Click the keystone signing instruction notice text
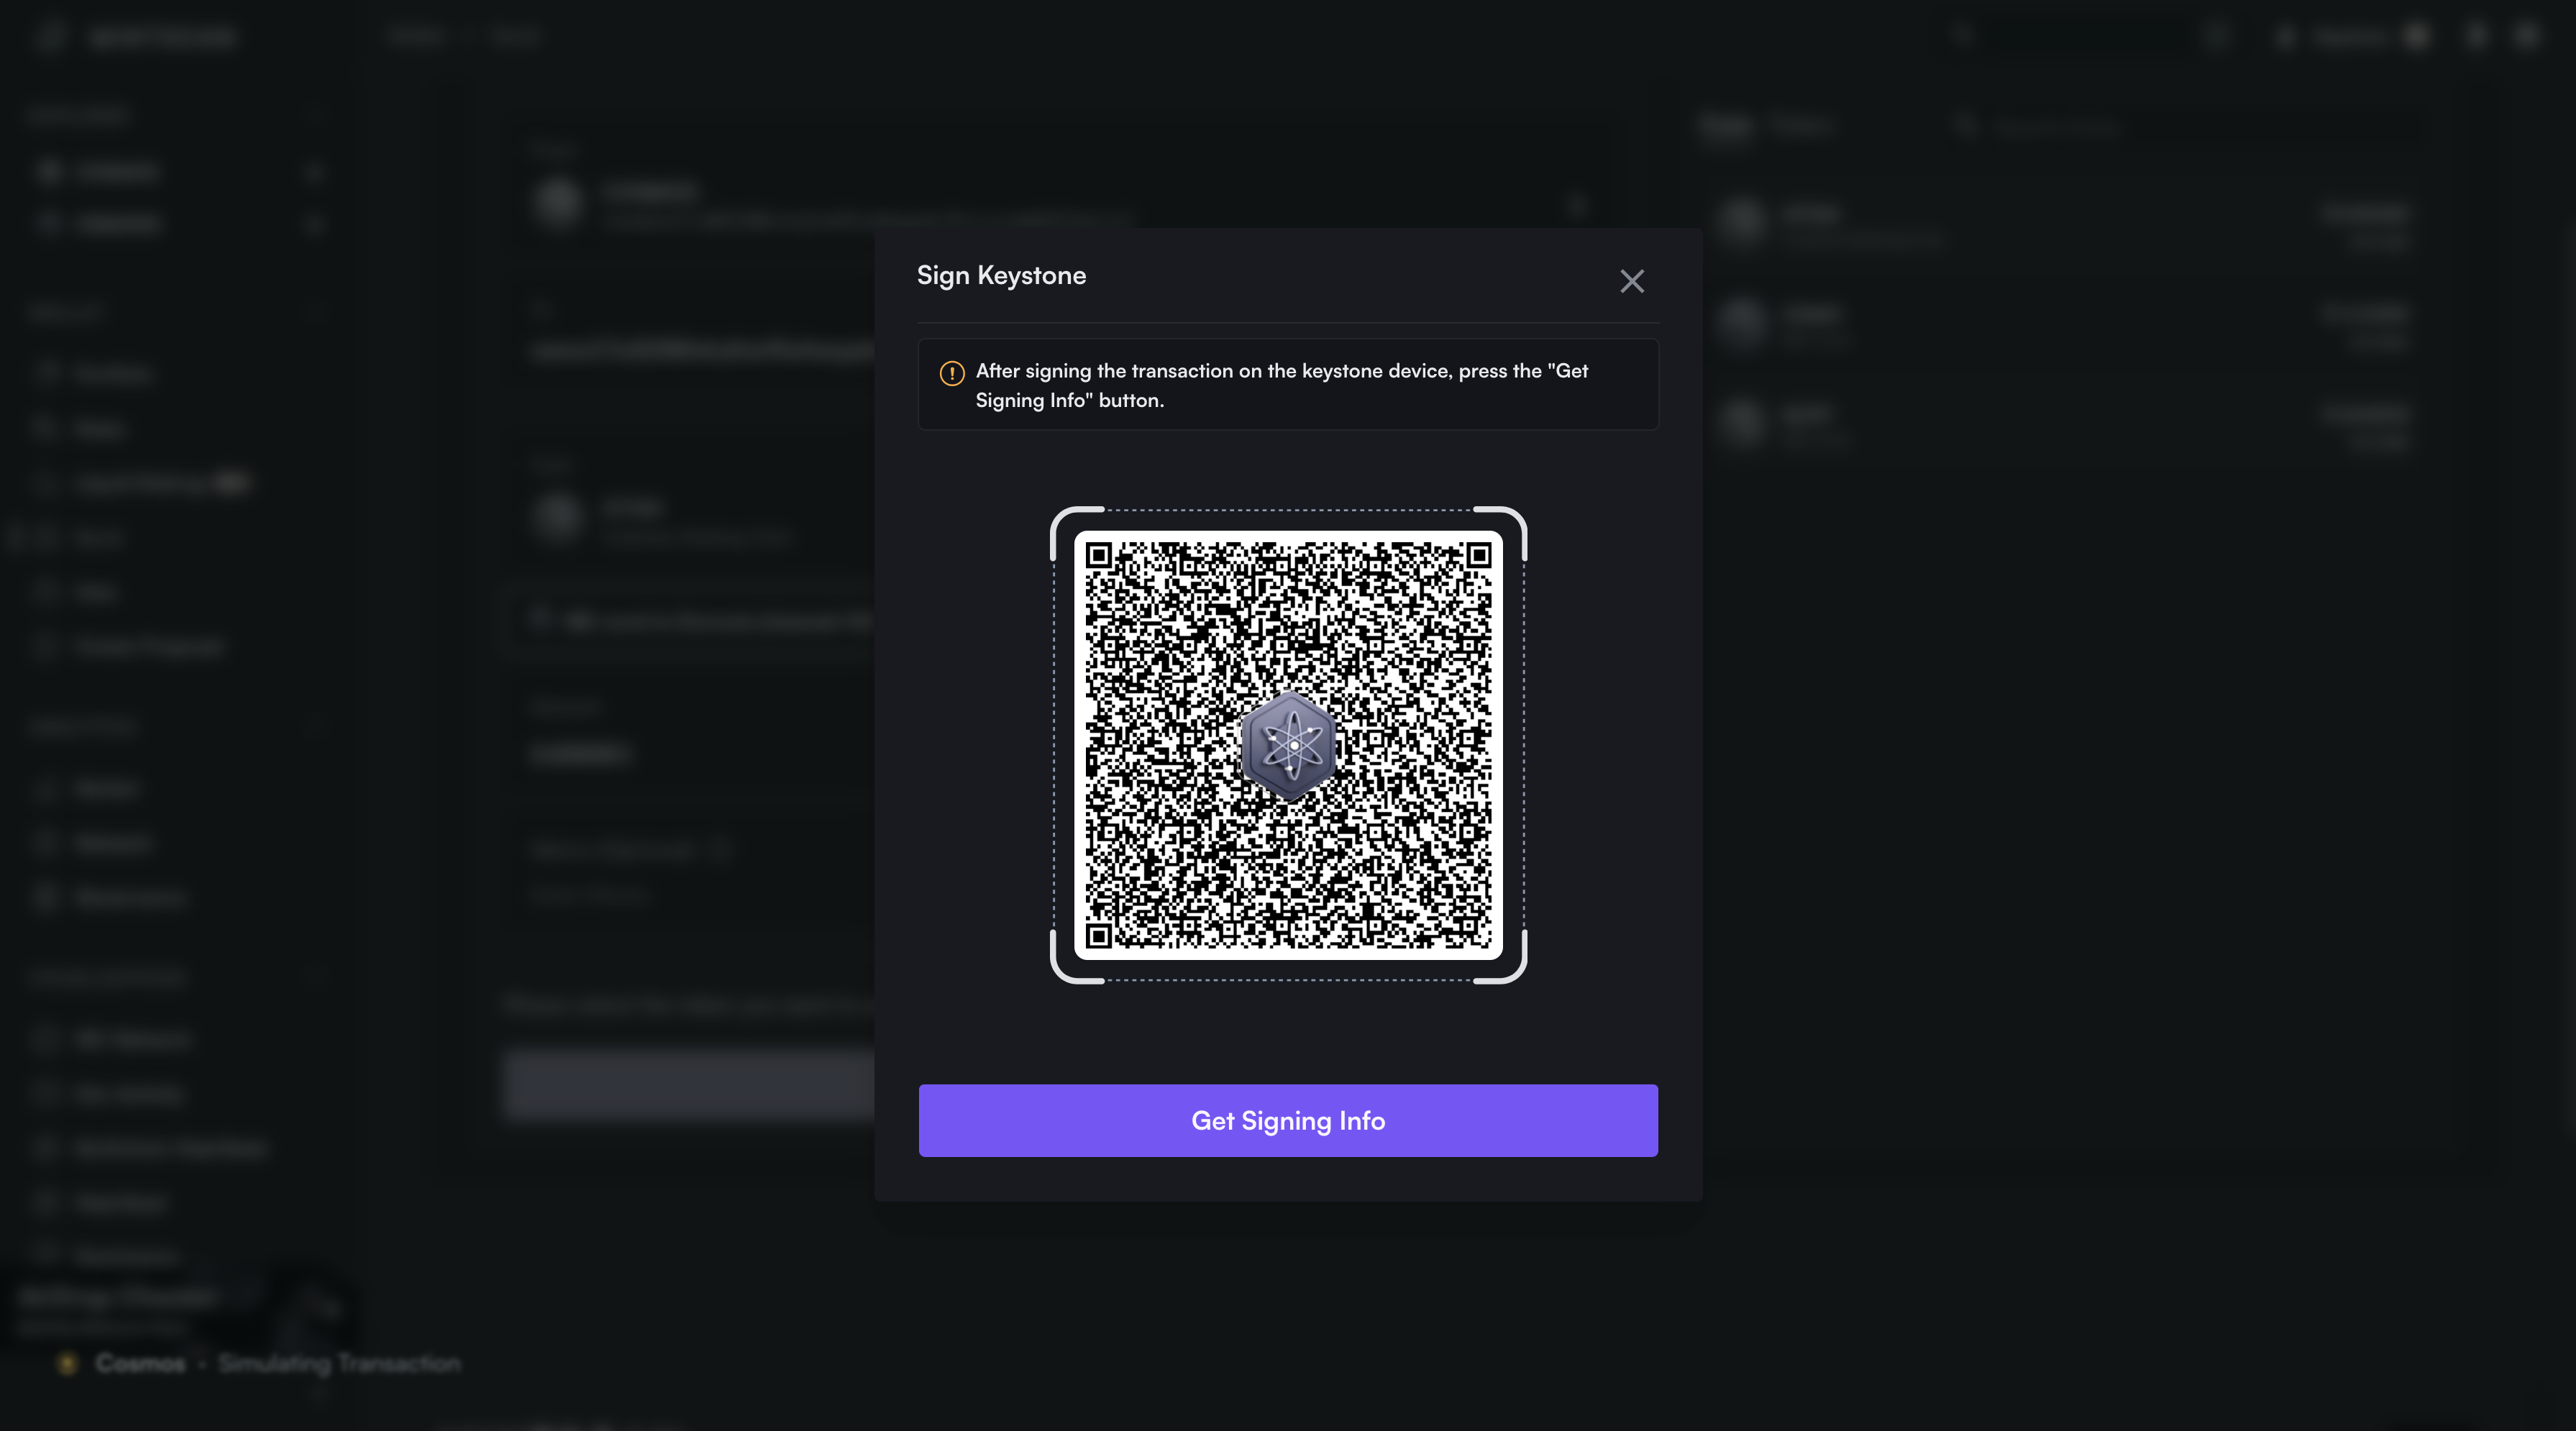 coord(1281,385)
